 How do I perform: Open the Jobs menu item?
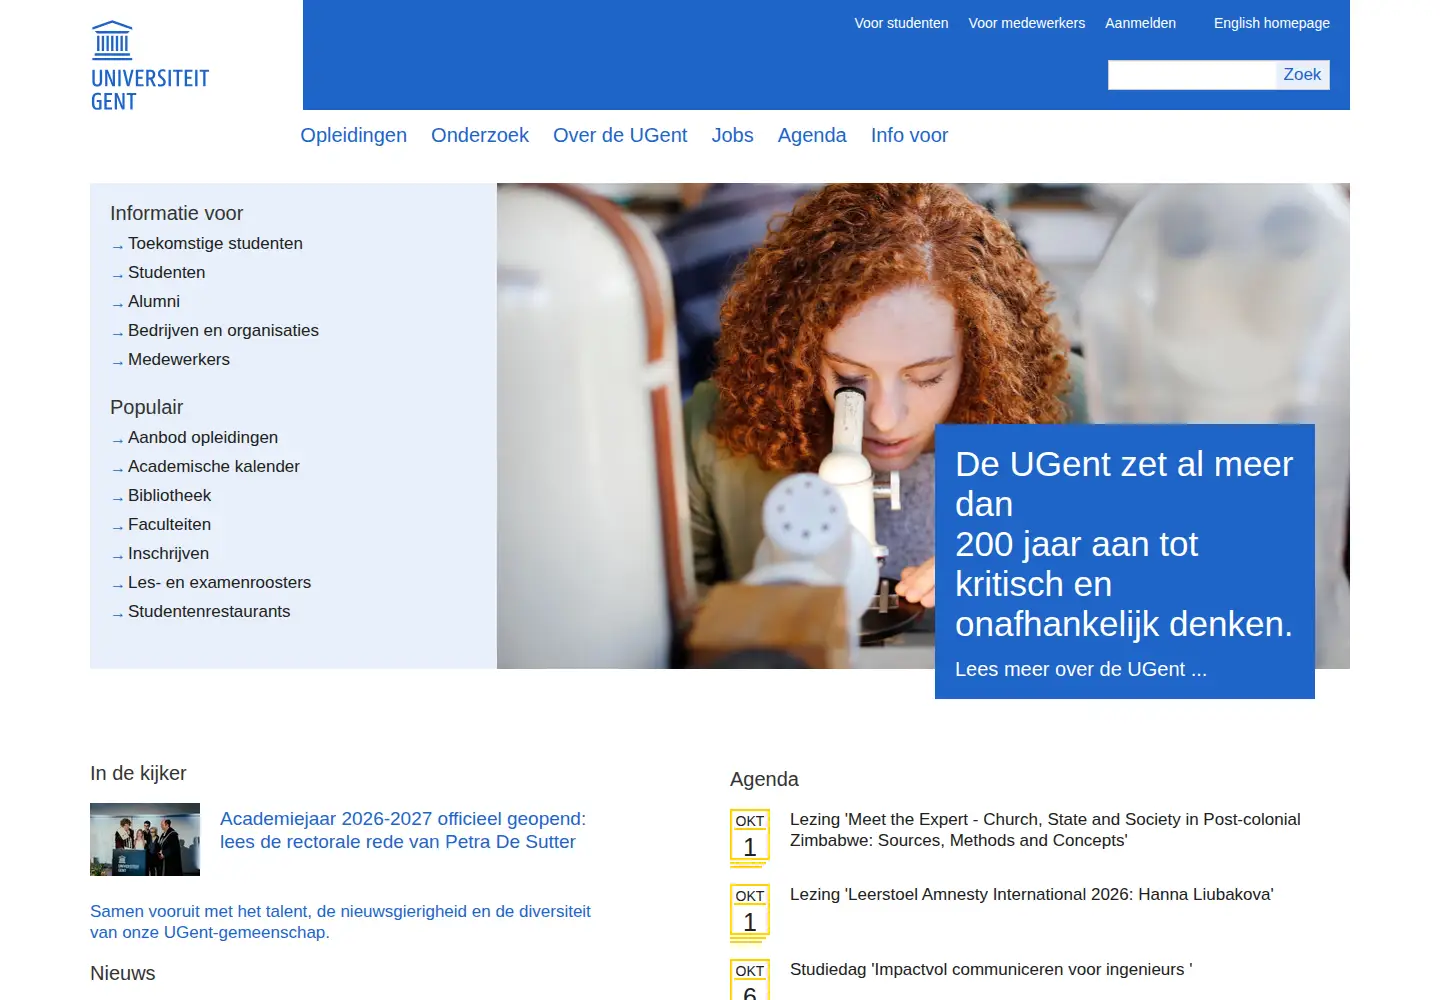733,135
